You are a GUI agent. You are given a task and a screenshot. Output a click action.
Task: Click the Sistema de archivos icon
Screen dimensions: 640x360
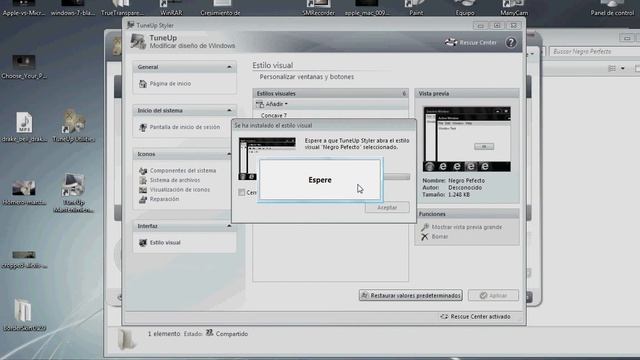pyautogui.click(x=142, y=180)
